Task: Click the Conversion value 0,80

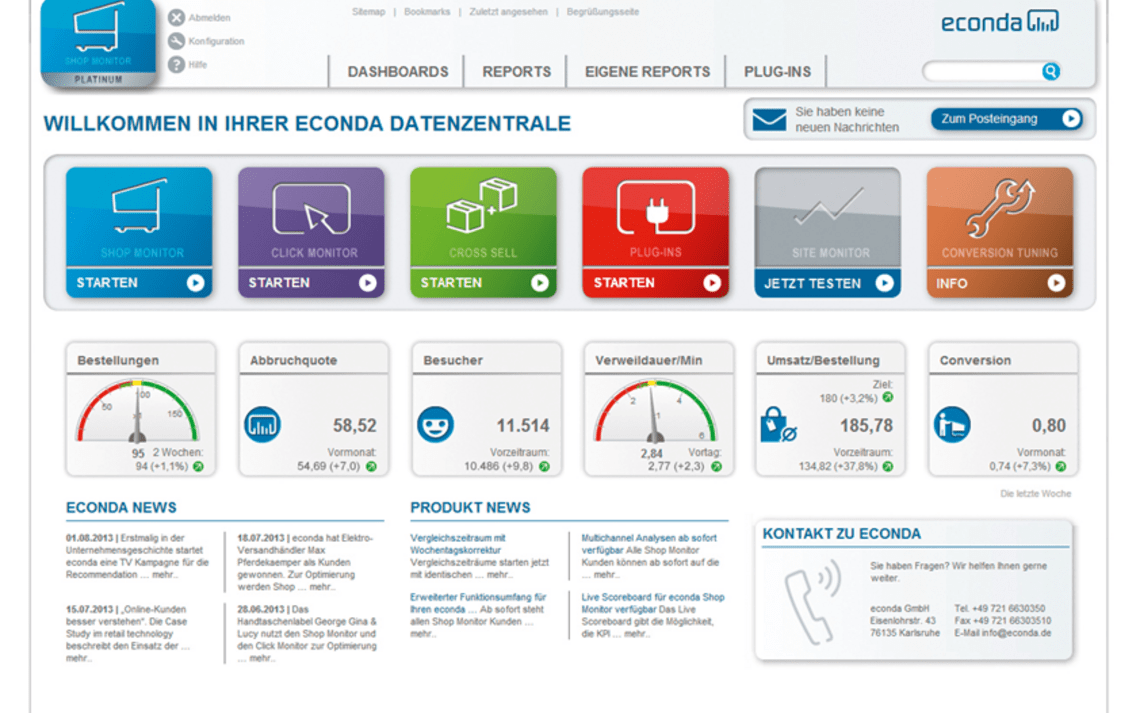Action: click(x=1049, y=426)
